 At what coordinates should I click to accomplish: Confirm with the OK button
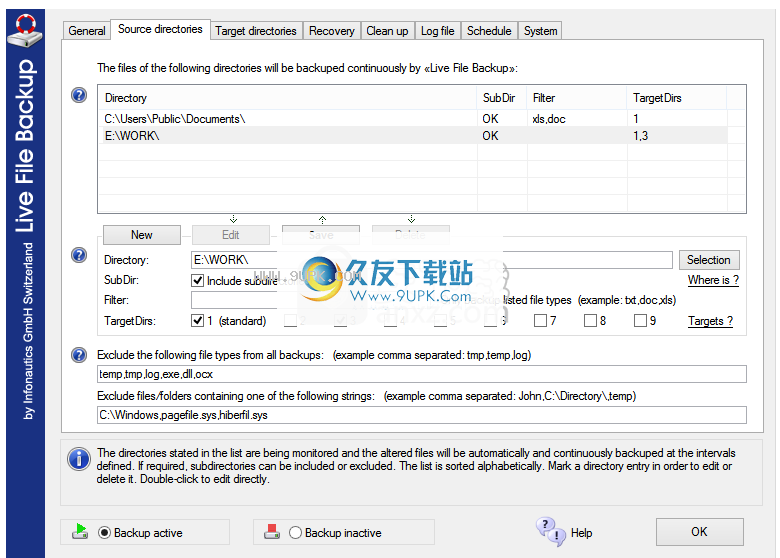[699, 532]
